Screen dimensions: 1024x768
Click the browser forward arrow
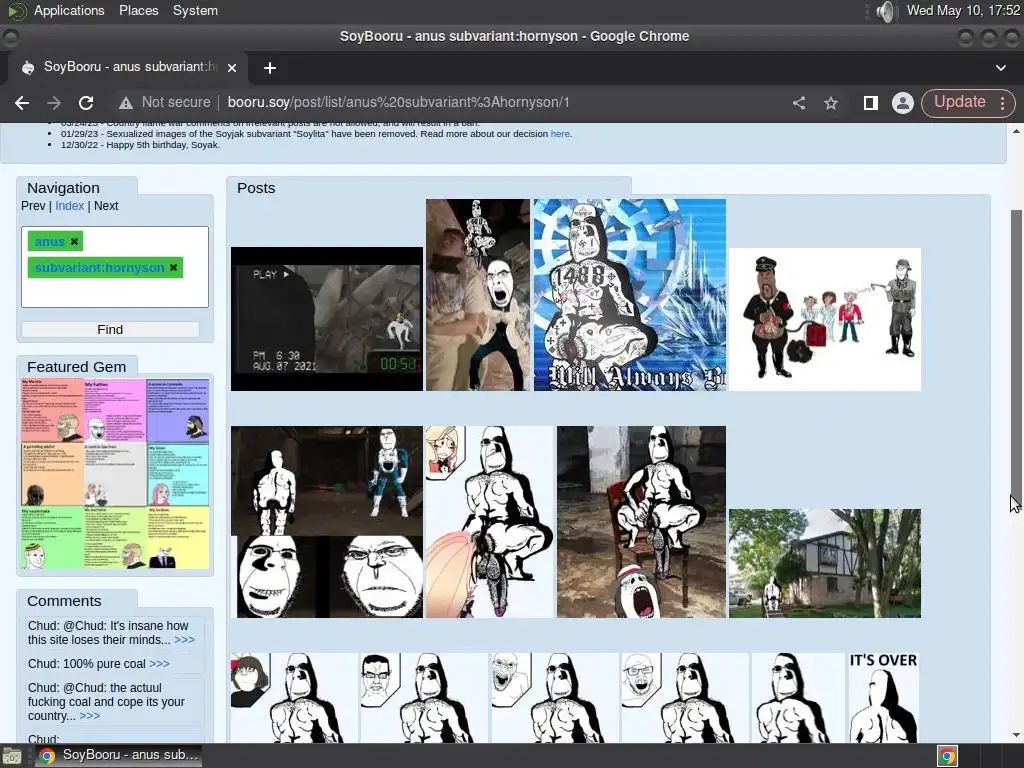point(54,103)
